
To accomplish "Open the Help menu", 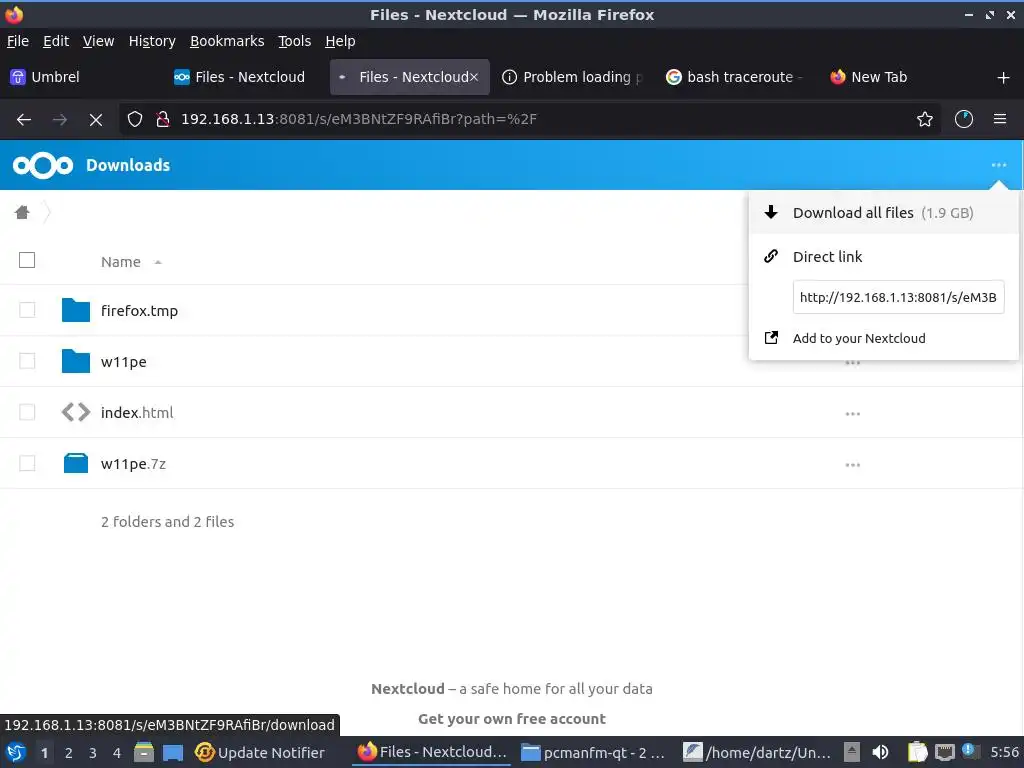I will (340, 41).
